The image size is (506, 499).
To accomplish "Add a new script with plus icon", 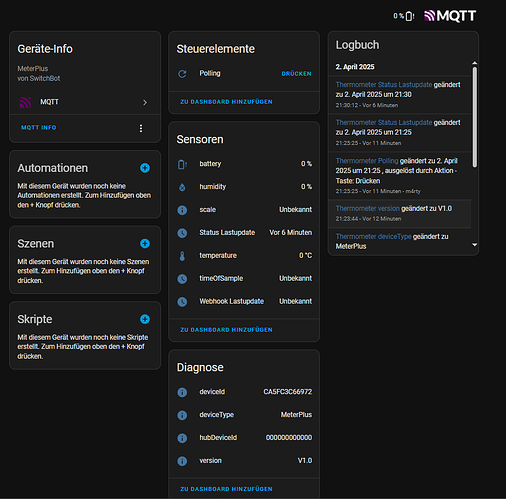I will [145, 319].
